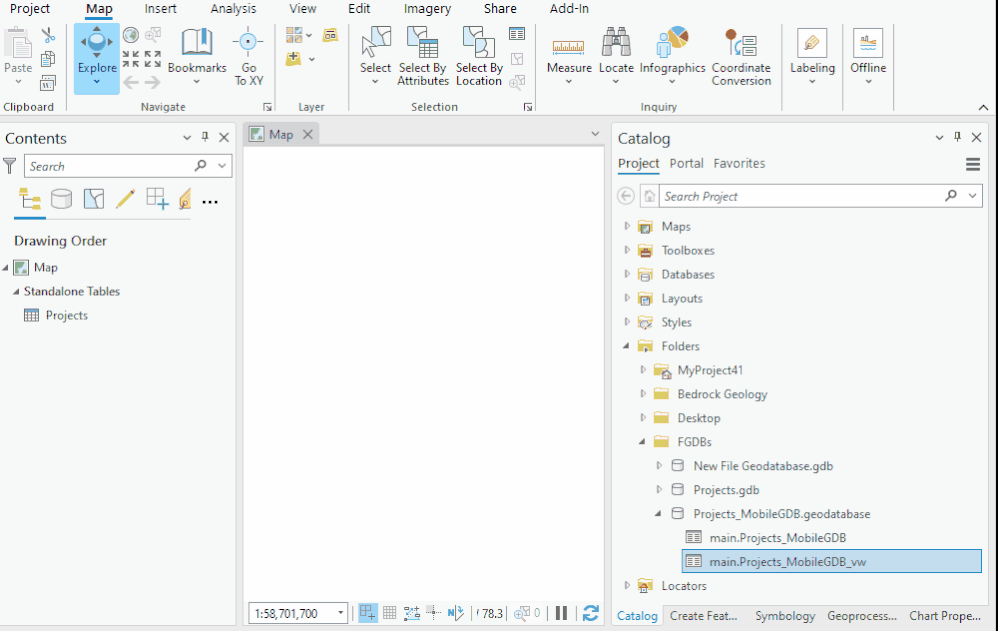Screen dimensions: 998x631
Task: Collapse Standalone Tables group
Action: coord(16,292)
